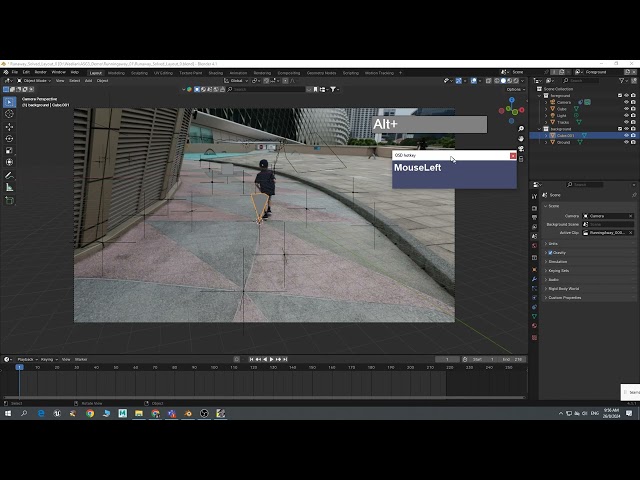Select the Scale tool in toolbar
This screenshot has height=480, width=640.
pyautogui.click(x=9, y=151)
